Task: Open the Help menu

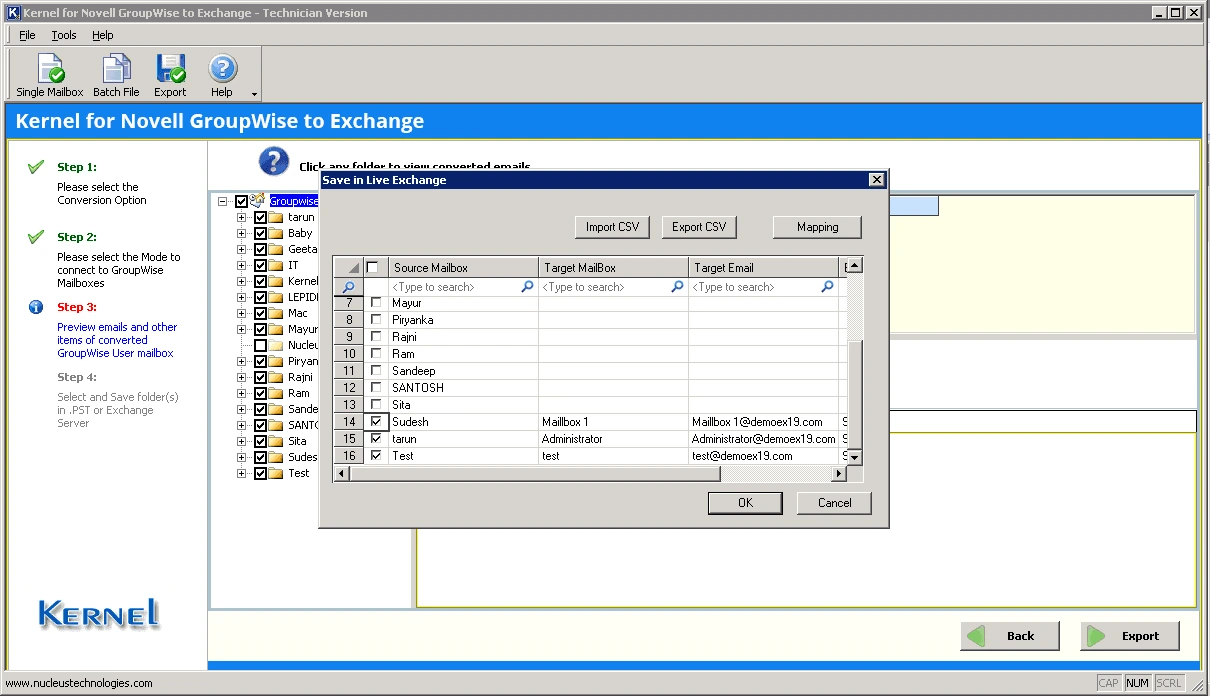Action: [x=103, y=35]
